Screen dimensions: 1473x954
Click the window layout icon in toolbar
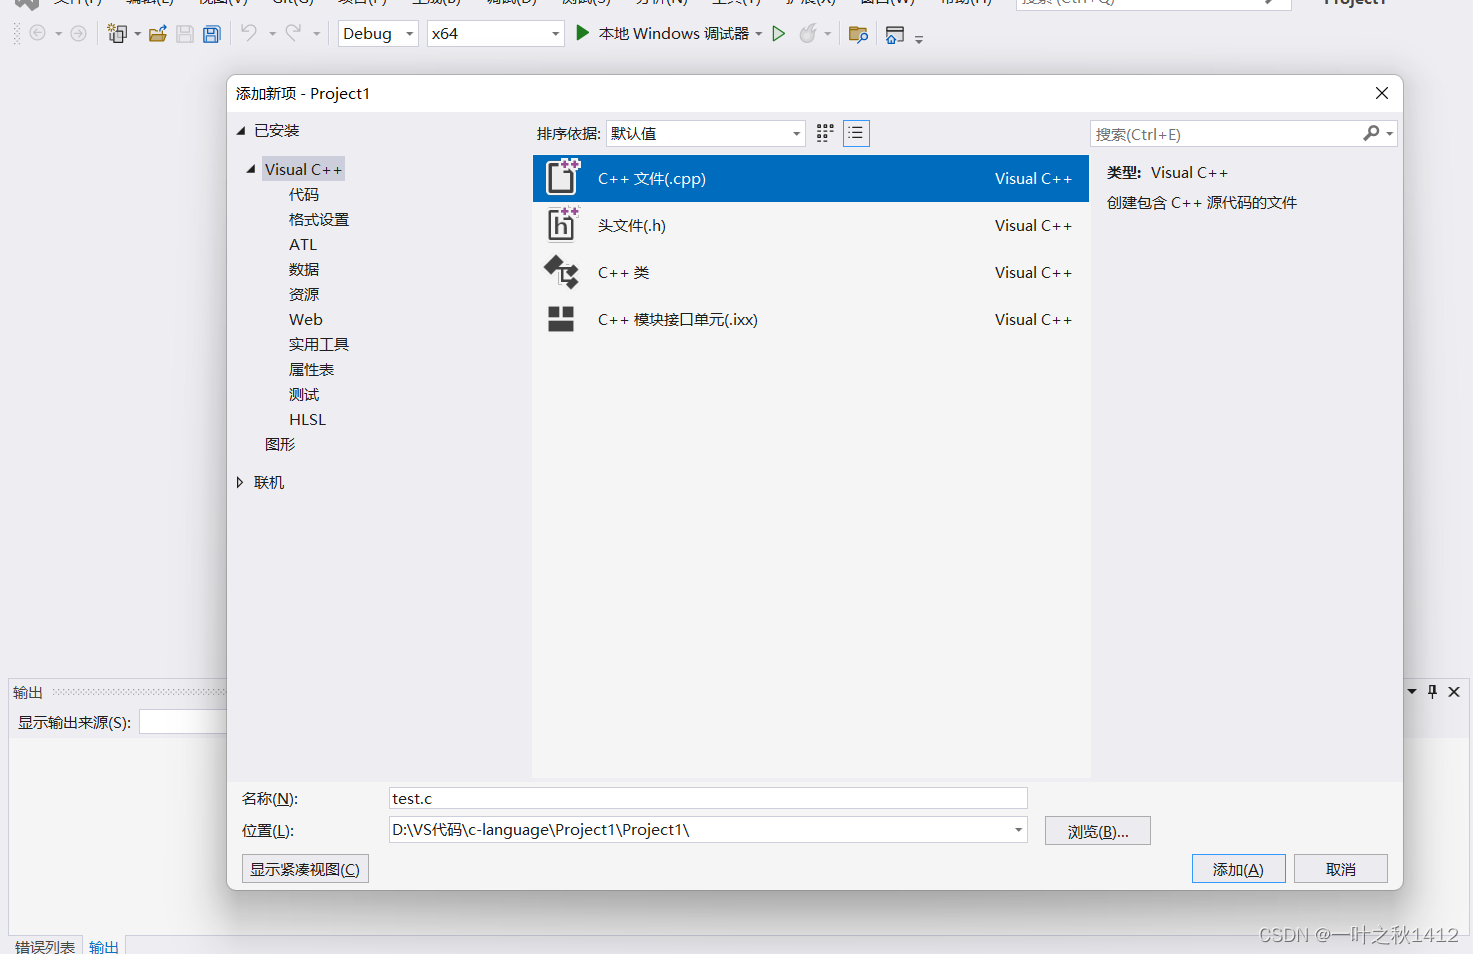coord(895,34)
